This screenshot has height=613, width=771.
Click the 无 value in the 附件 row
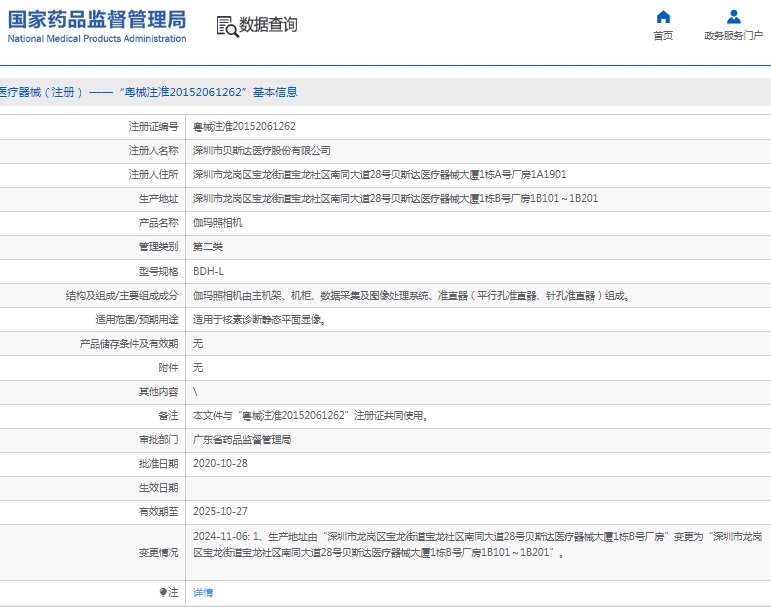(198, 368)
